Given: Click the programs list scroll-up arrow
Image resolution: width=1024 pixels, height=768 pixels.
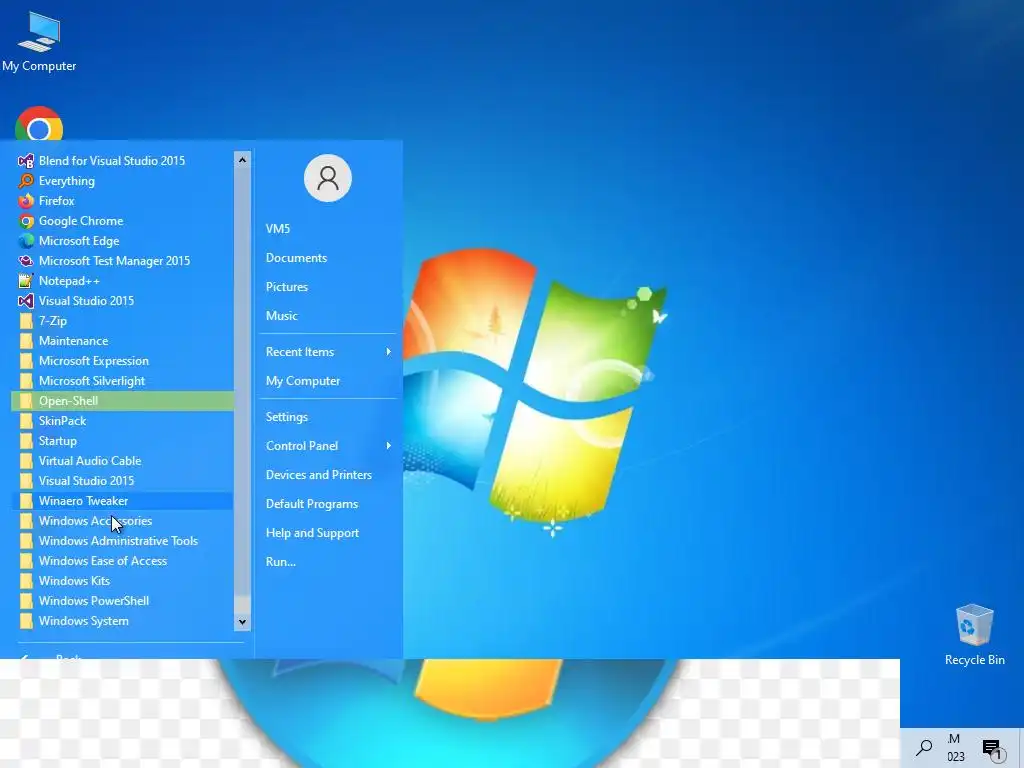Looking at the screenshot, I should pos(242,159).
